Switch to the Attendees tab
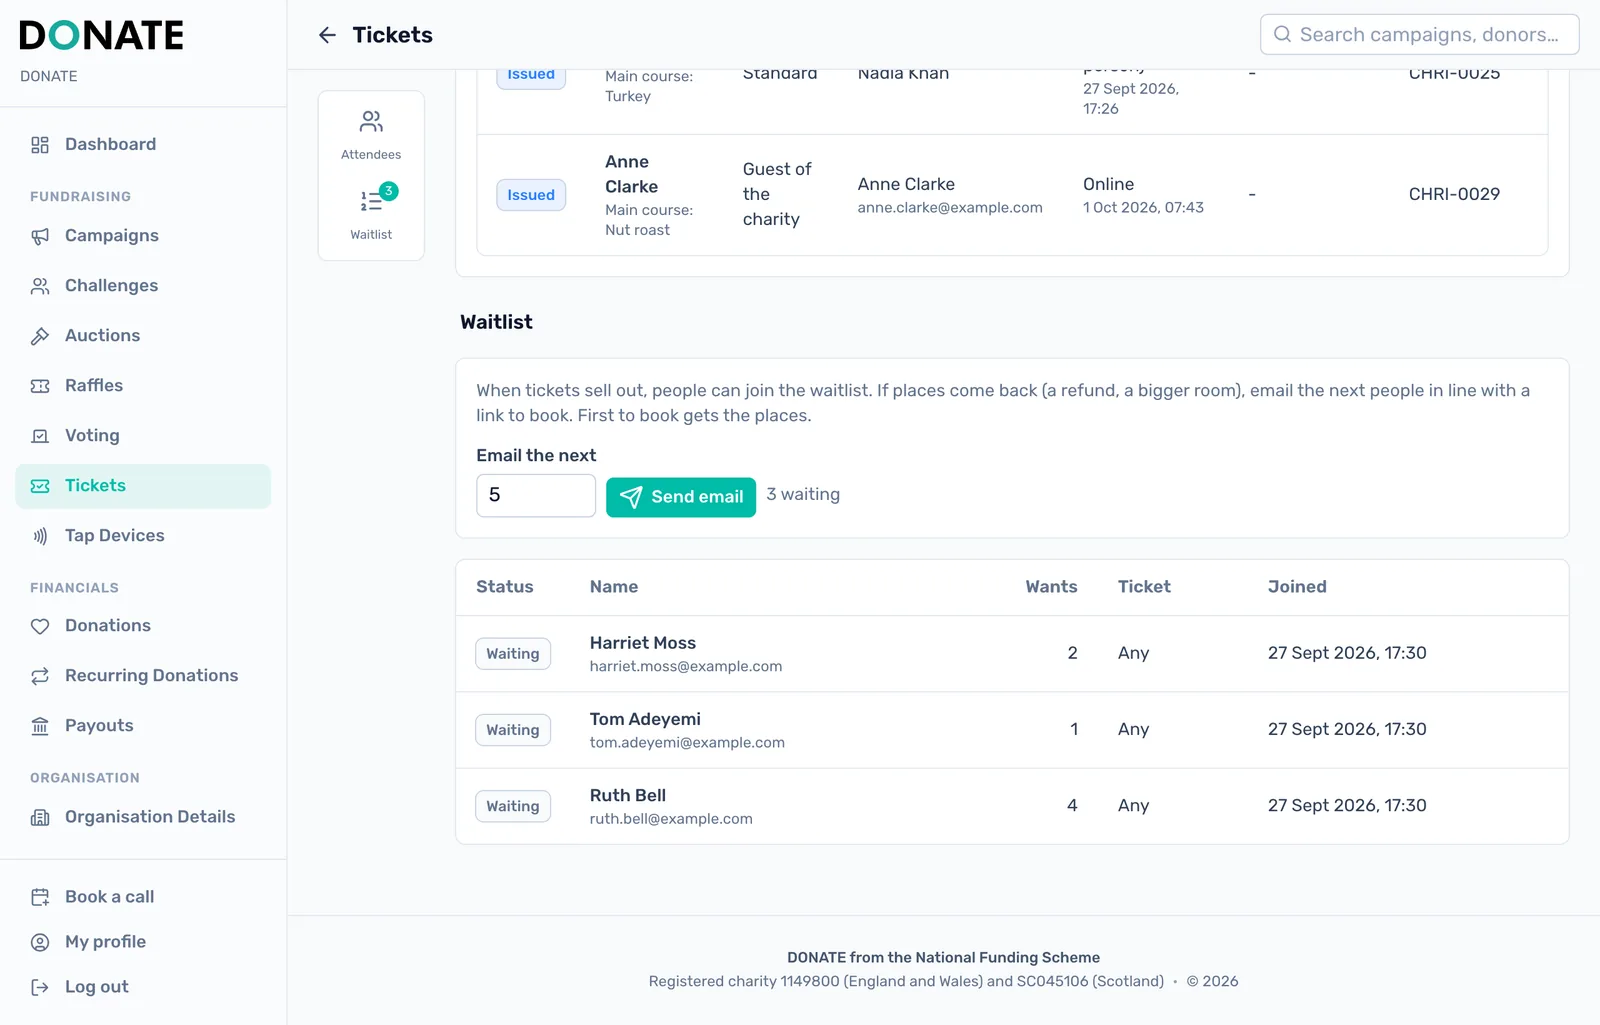Viewport: 1600px width, 1025px height. pyautogui.click(x=371, y=135)
